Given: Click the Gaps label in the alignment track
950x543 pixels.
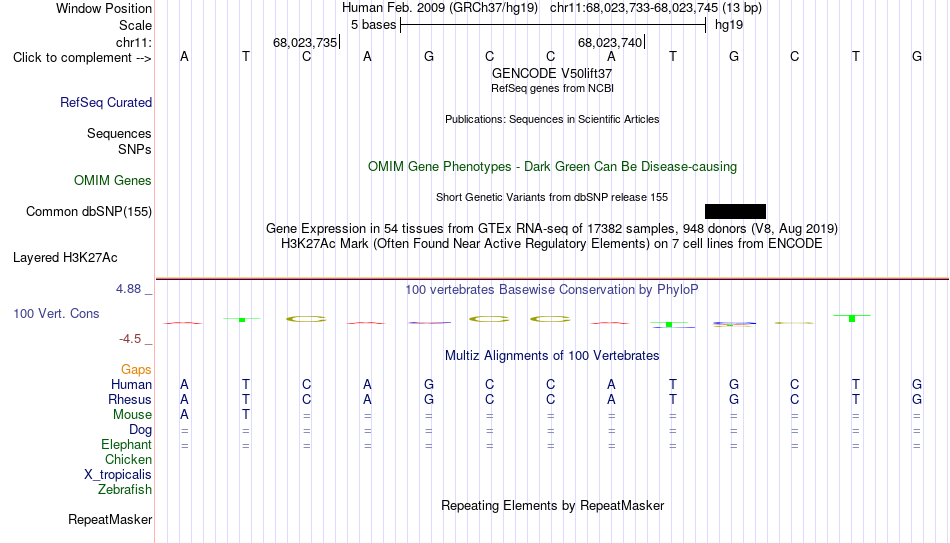Looking at the screenshot, I should (136, 370).
